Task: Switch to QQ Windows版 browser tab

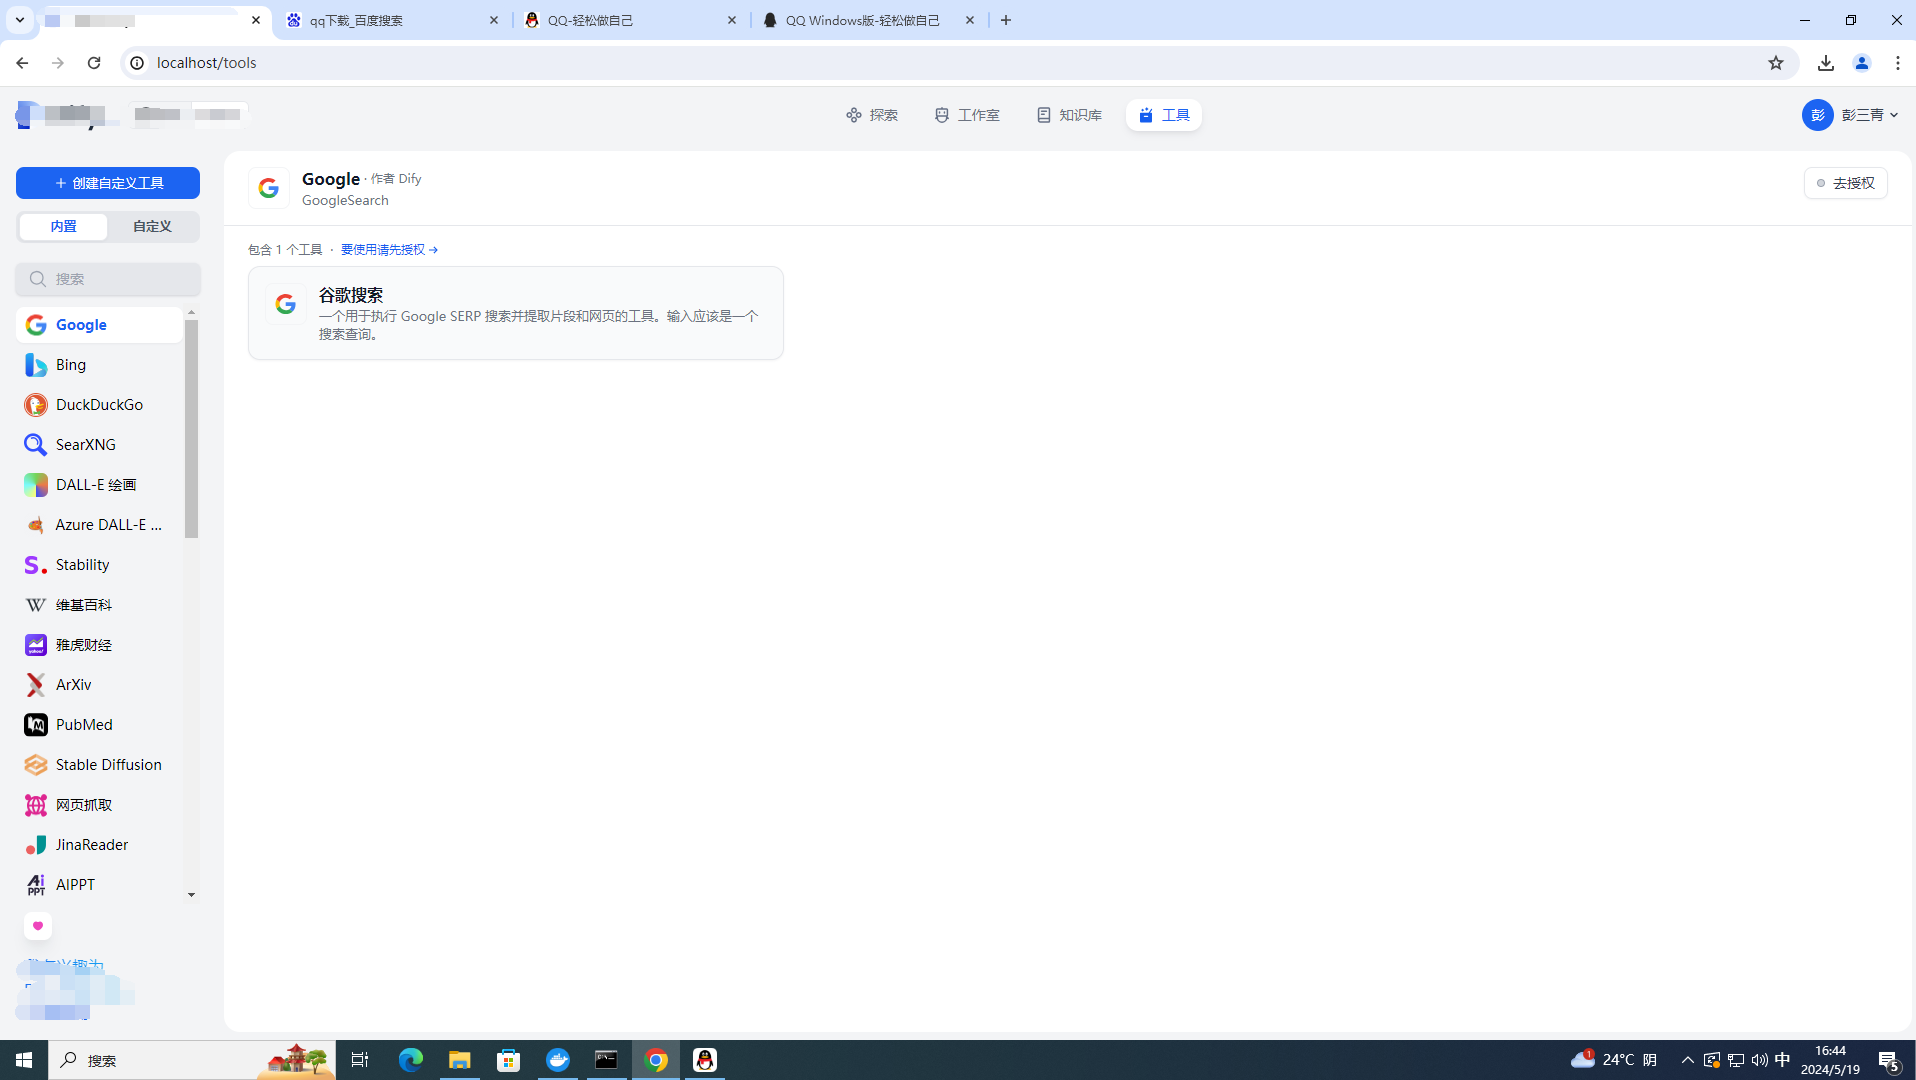Action: 868,20
